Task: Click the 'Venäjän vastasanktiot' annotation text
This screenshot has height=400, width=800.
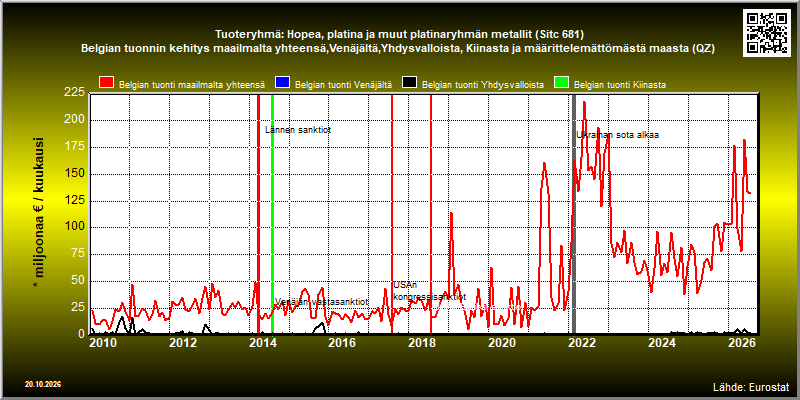Action: coord(321,302)
